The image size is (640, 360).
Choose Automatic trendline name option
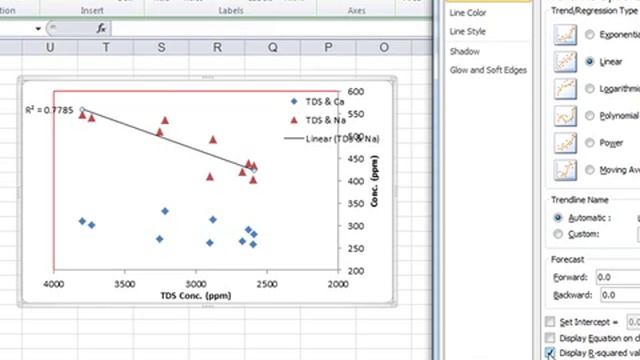[x=558, y=218]
